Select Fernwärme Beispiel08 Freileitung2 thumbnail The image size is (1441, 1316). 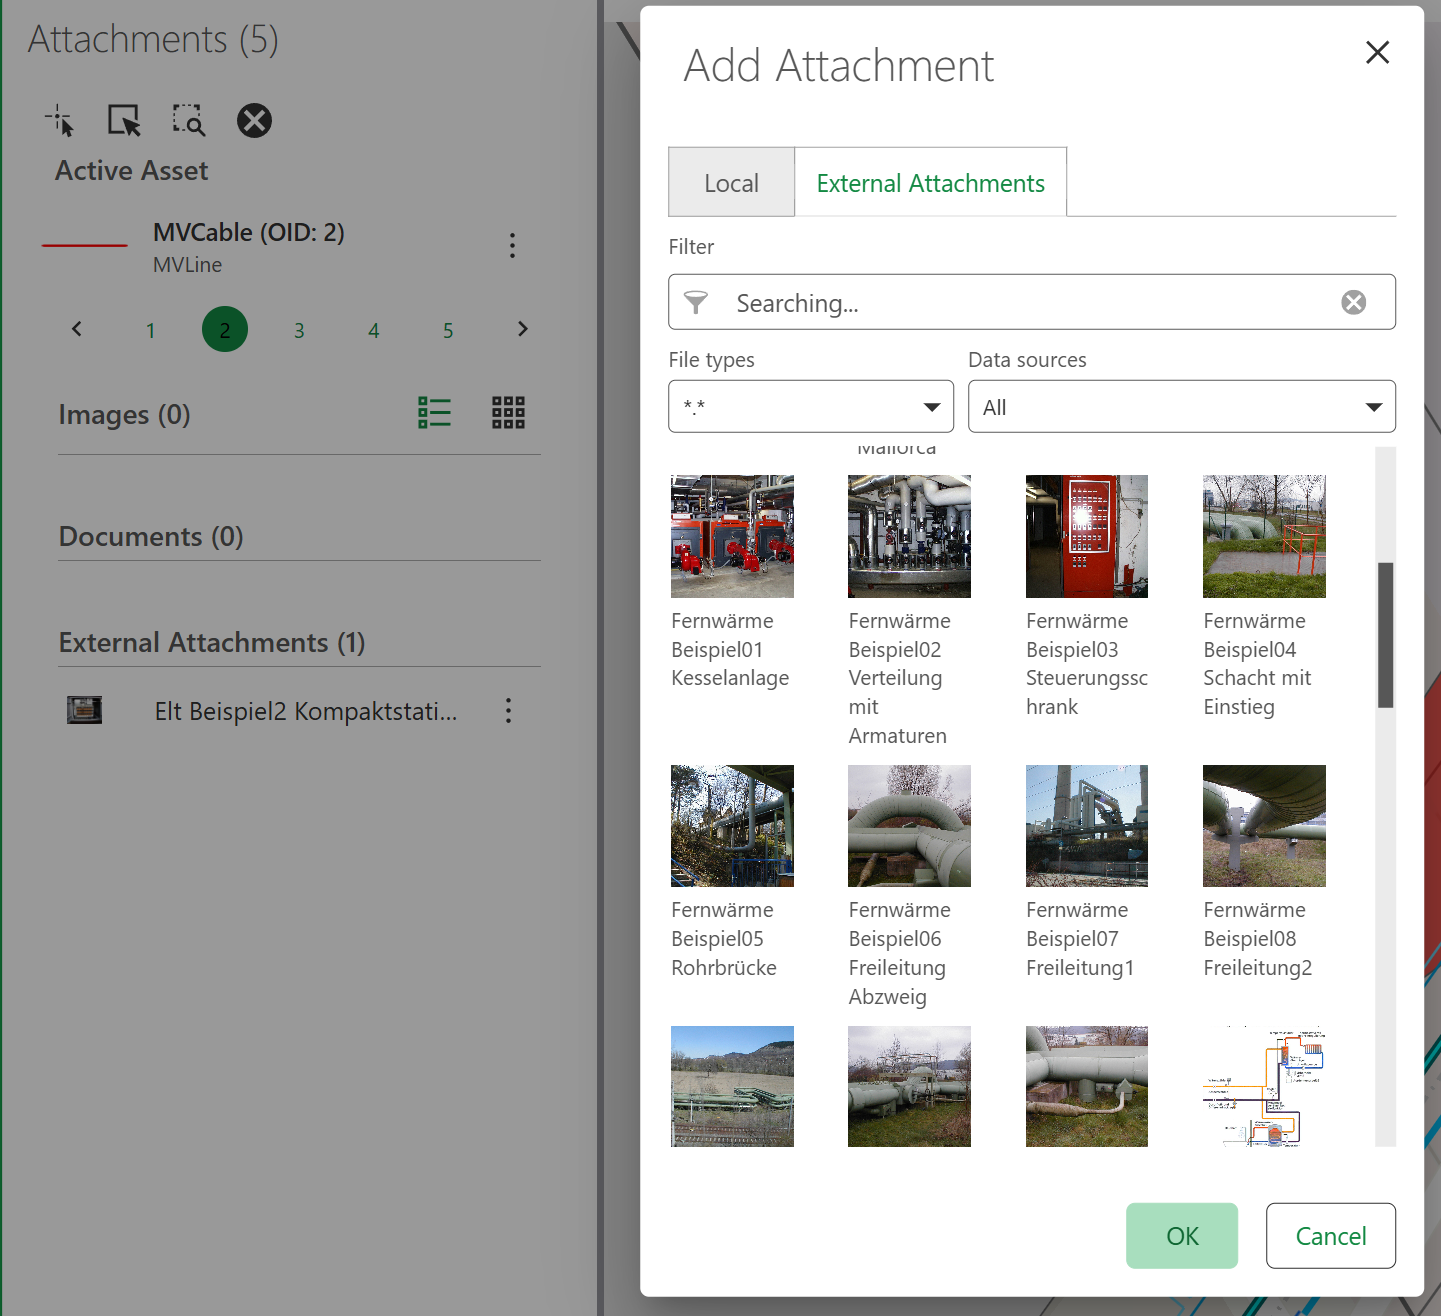click(1264, 826)
